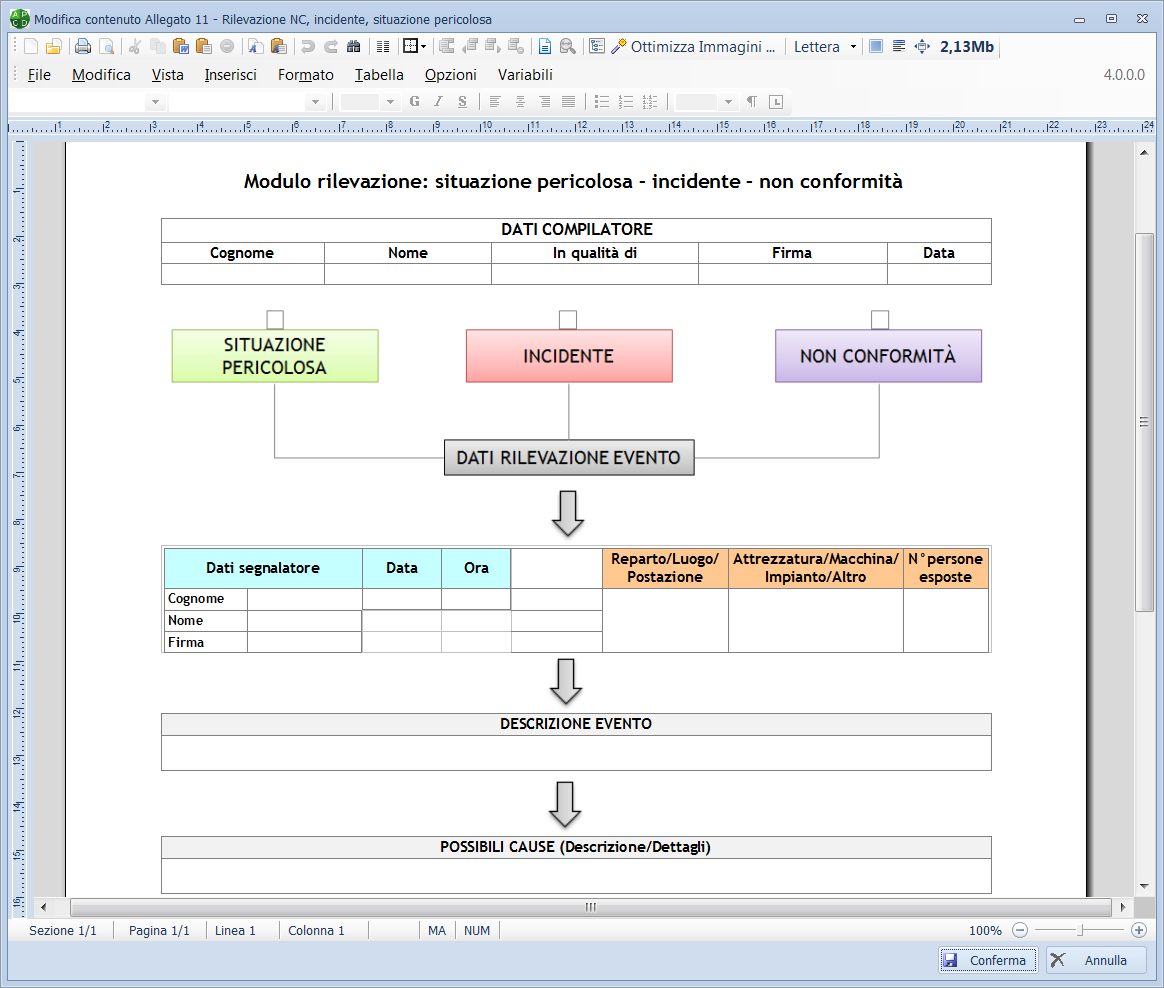Click the Open folder icon

click(x=54, y=46)
